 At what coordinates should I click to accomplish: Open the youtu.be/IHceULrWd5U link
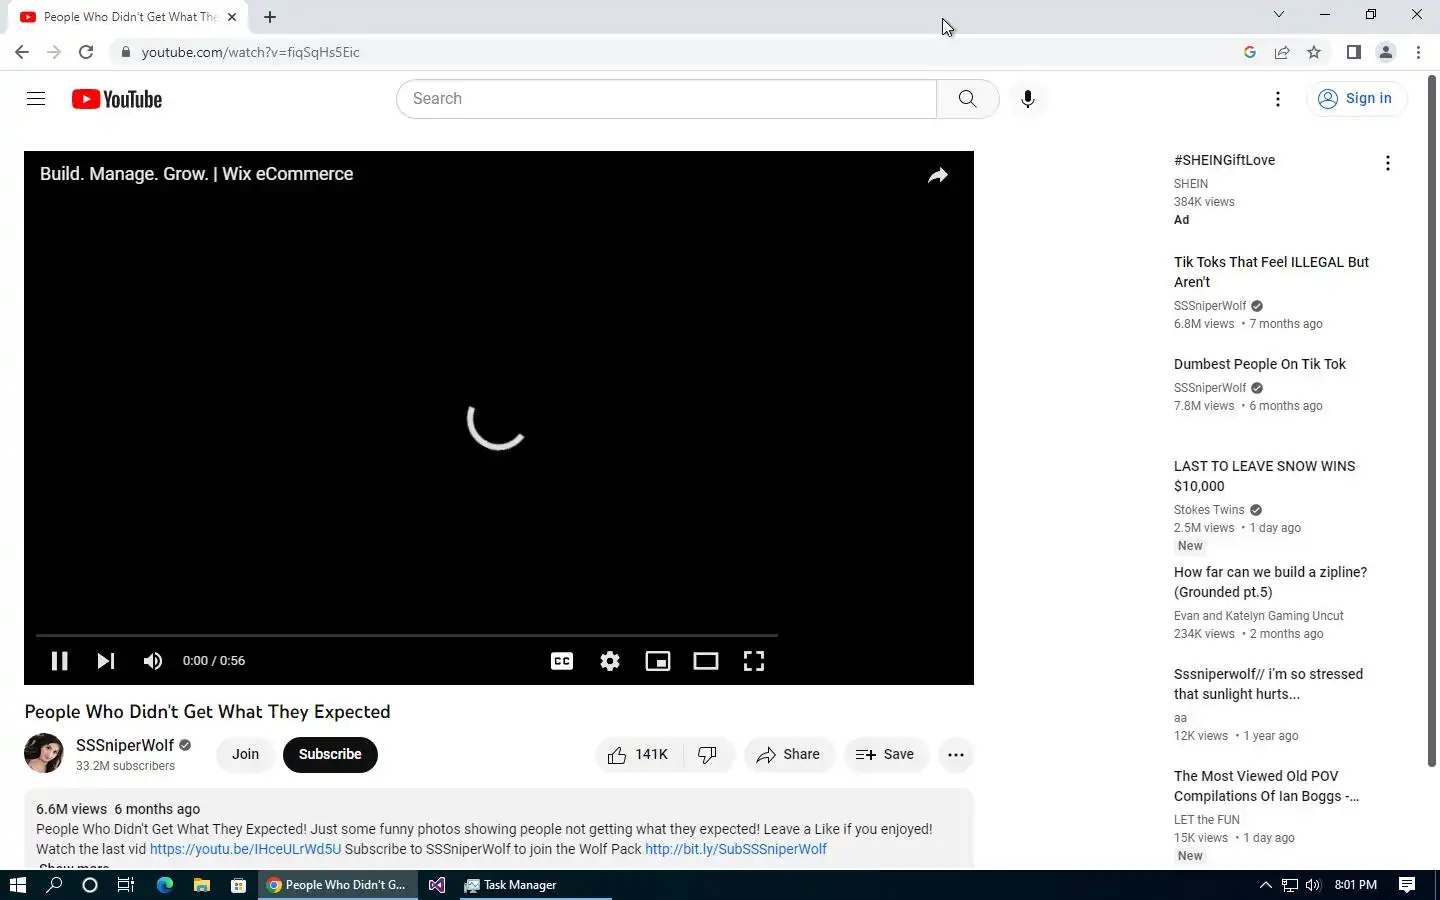pyautogui.click(x=245, y=849)
